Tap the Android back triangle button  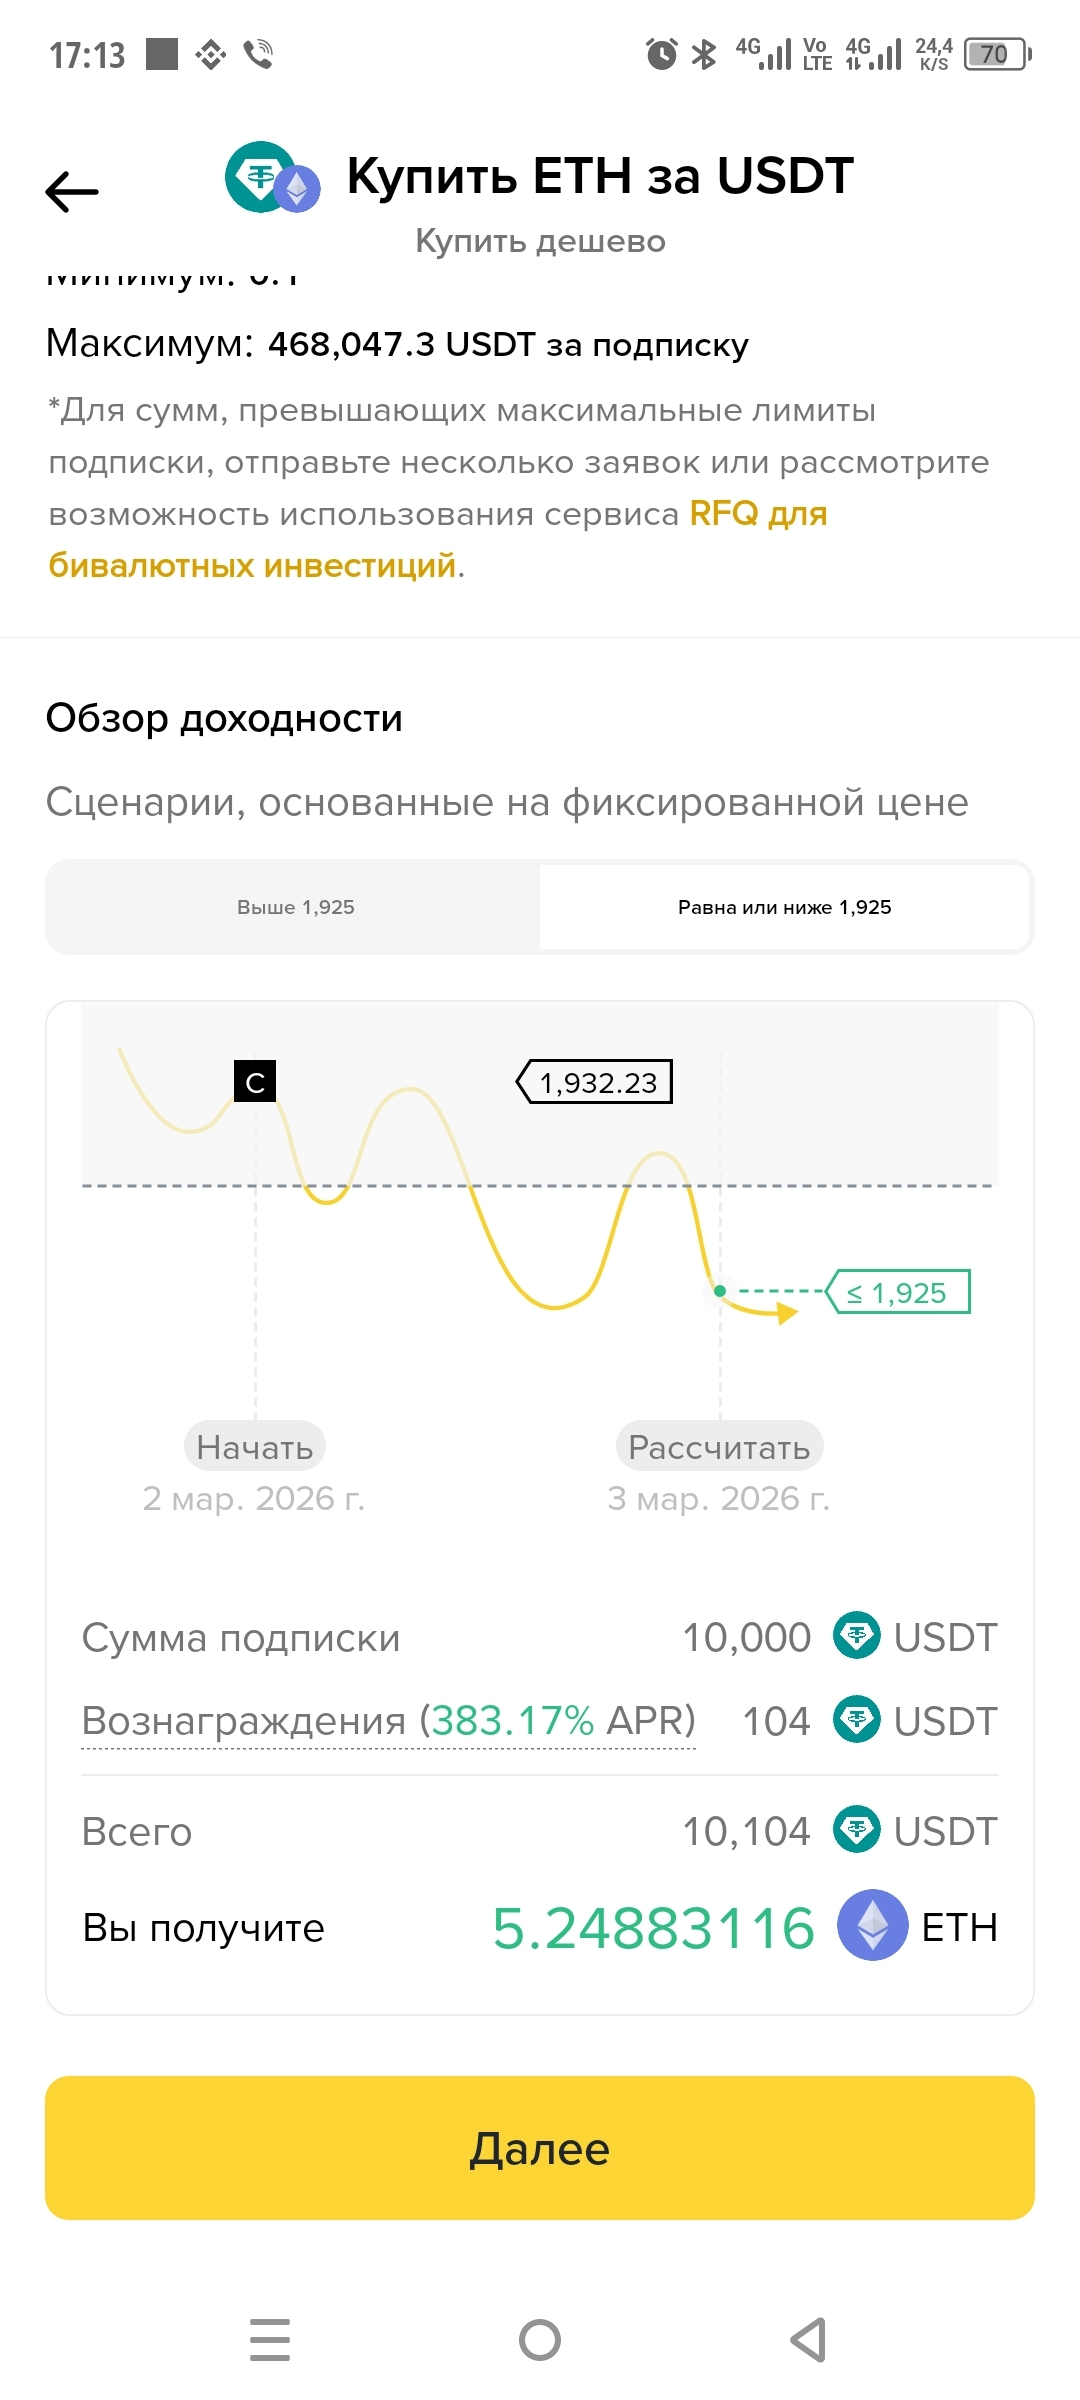(808, 2340)
